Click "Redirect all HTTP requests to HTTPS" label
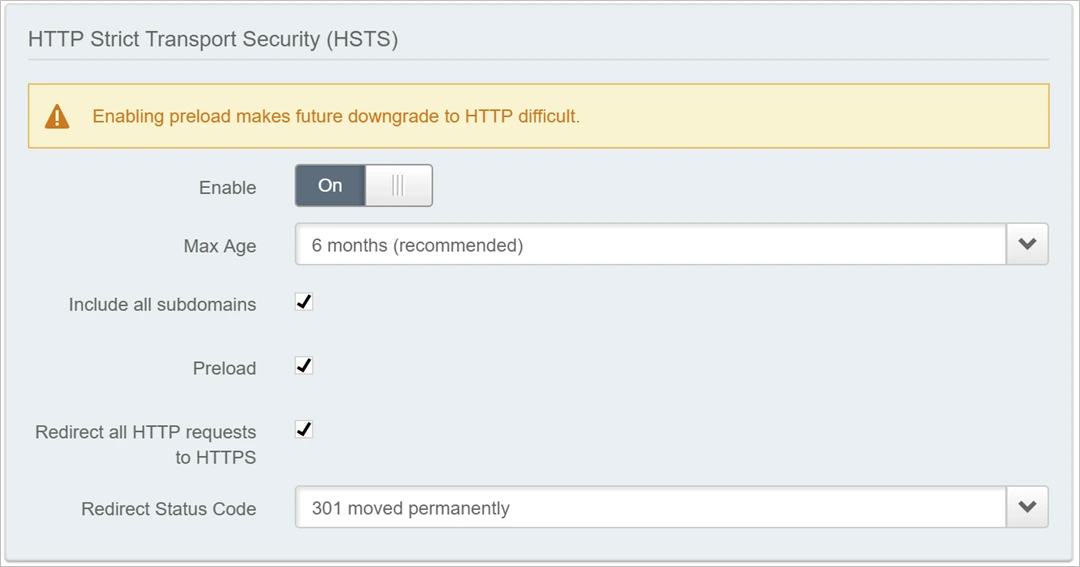Screen dimensions: 1080x567 [x=146, y=444]
